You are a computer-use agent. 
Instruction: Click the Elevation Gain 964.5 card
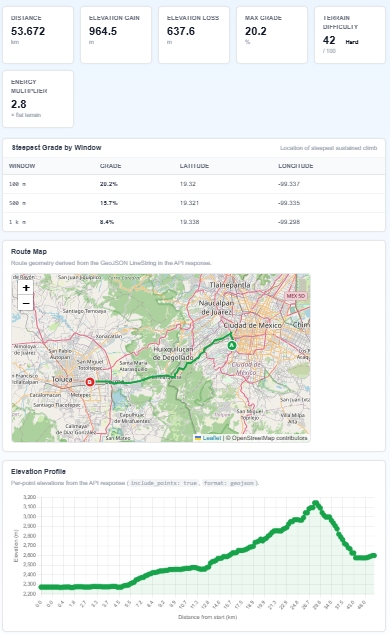pyautogui.click(x=116, y=35)
